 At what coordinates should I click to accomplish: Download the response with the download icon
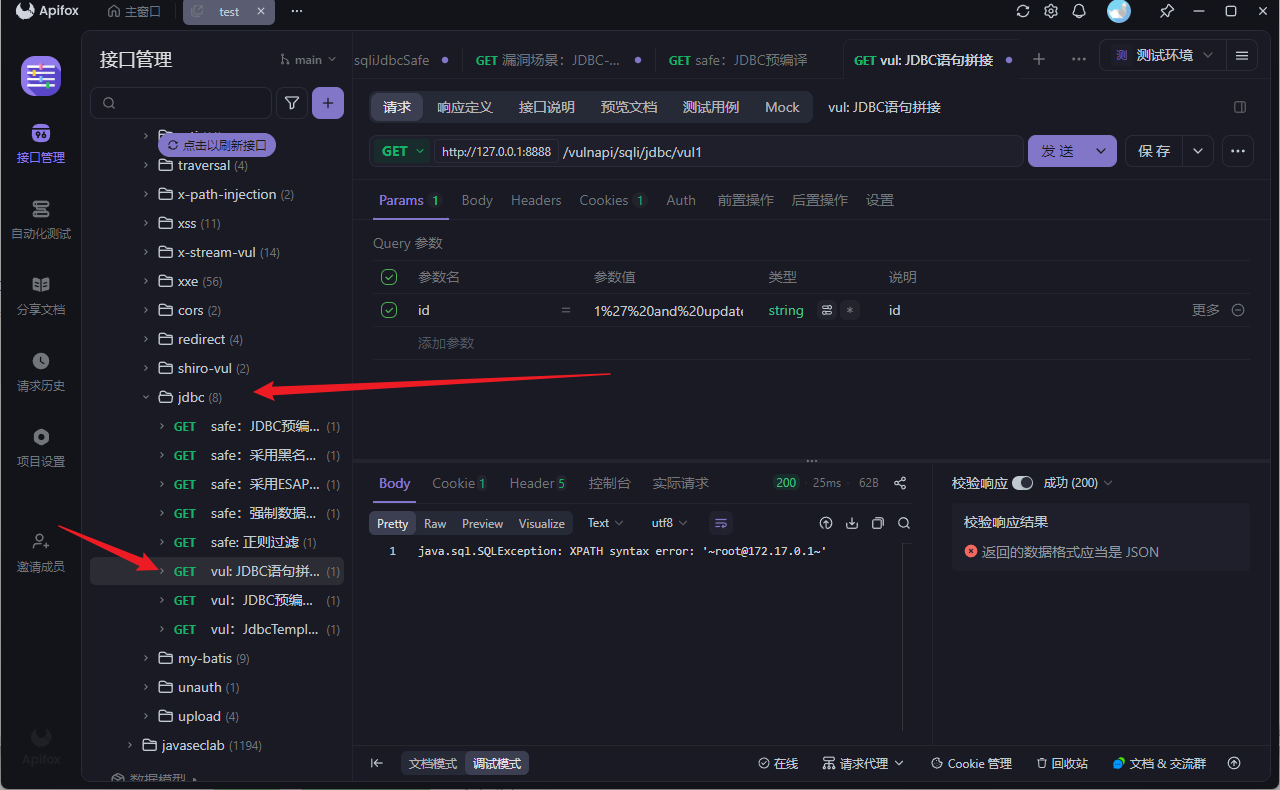click(852, 523)
